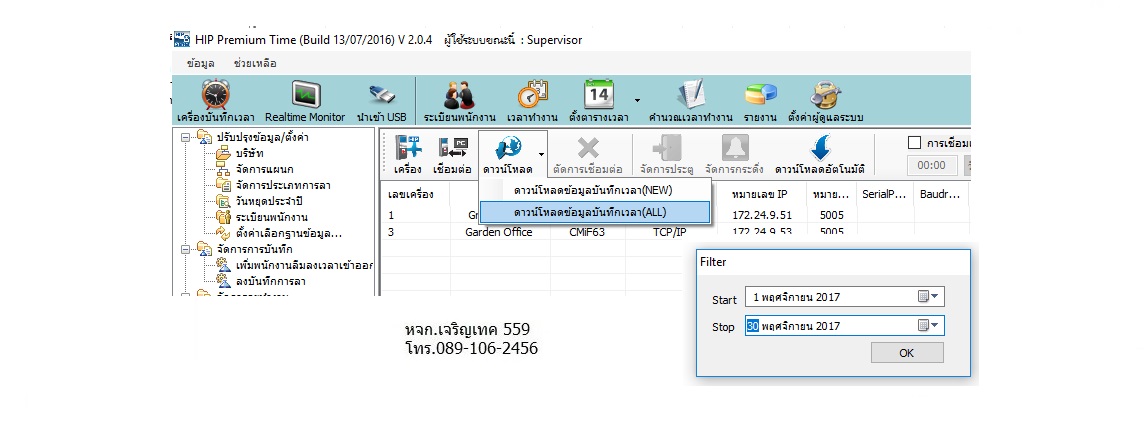Click the 00:00 time field
1144x422 pixels.
[x=932, y=166]
